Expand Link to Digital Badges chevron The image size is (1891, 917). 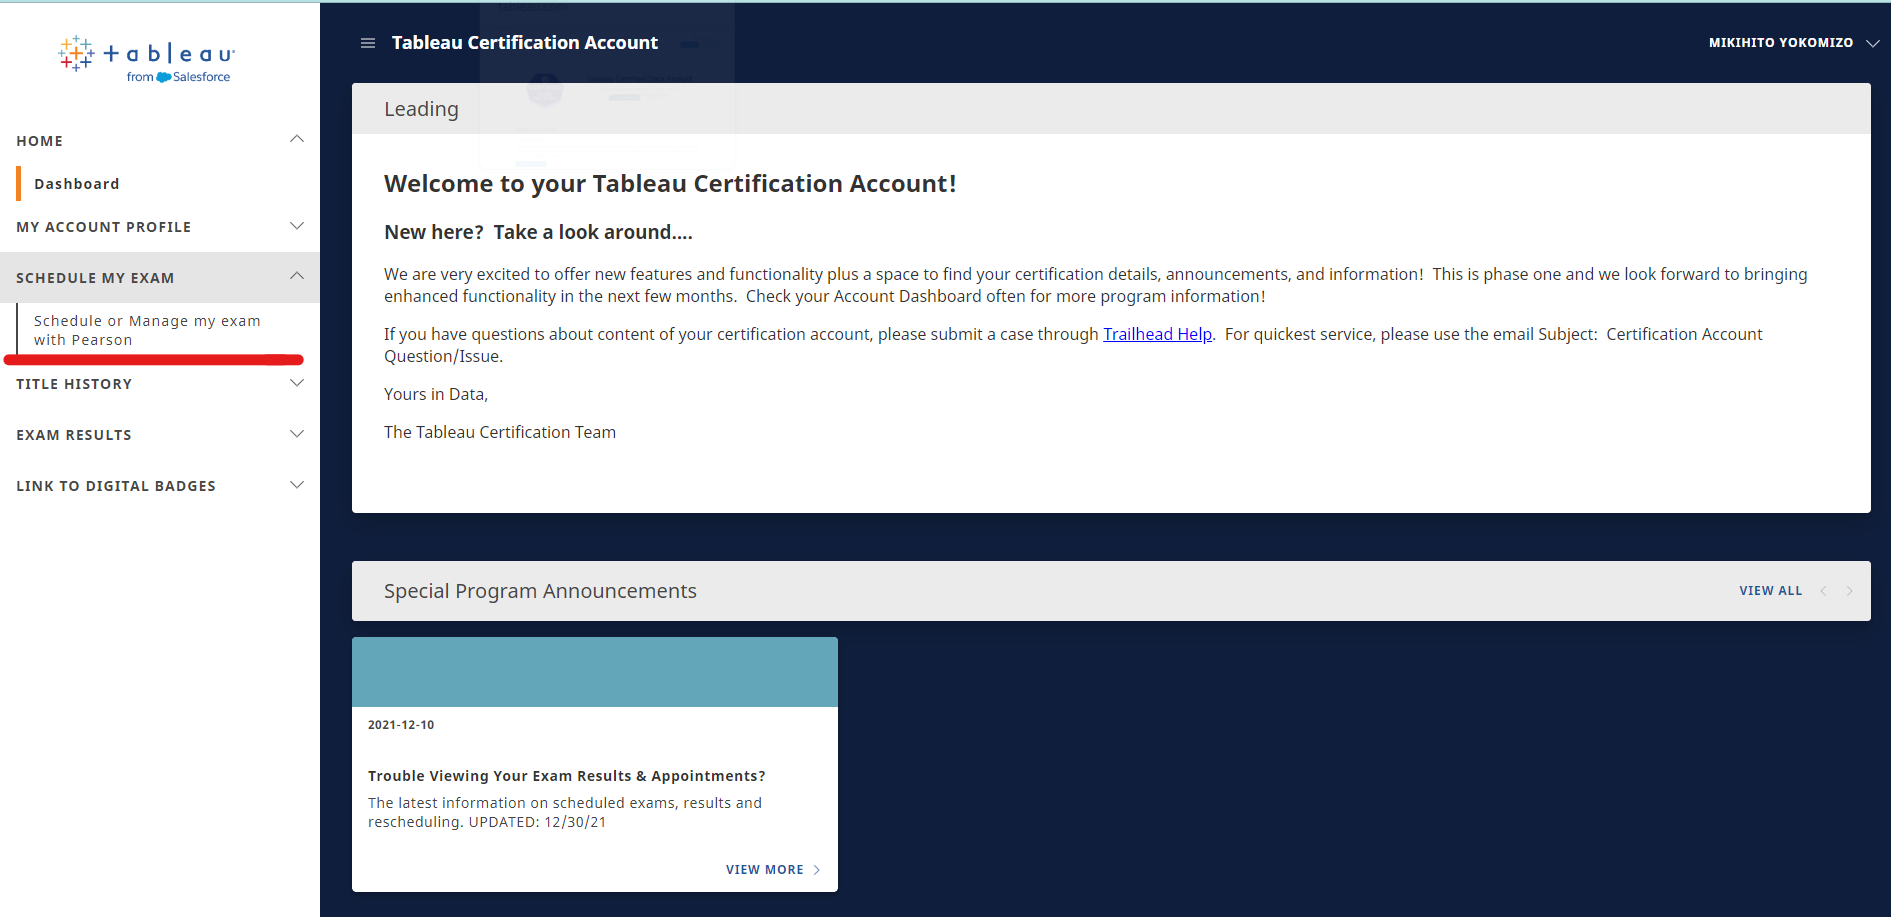(x=297, y=485)
